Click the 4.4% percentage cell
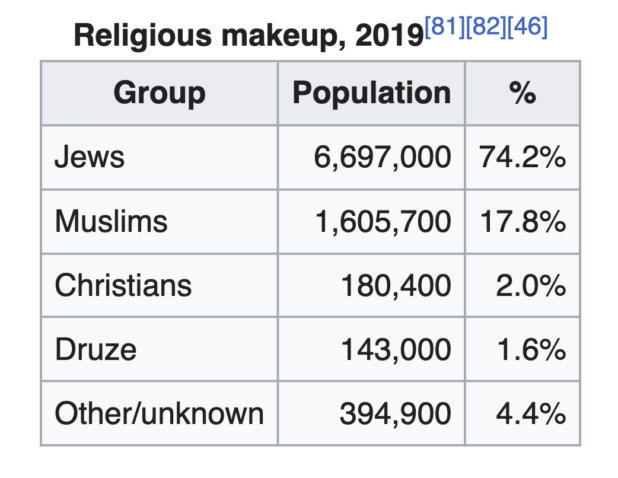The width and height of the screenshot is (618, 478). (530, 413)
